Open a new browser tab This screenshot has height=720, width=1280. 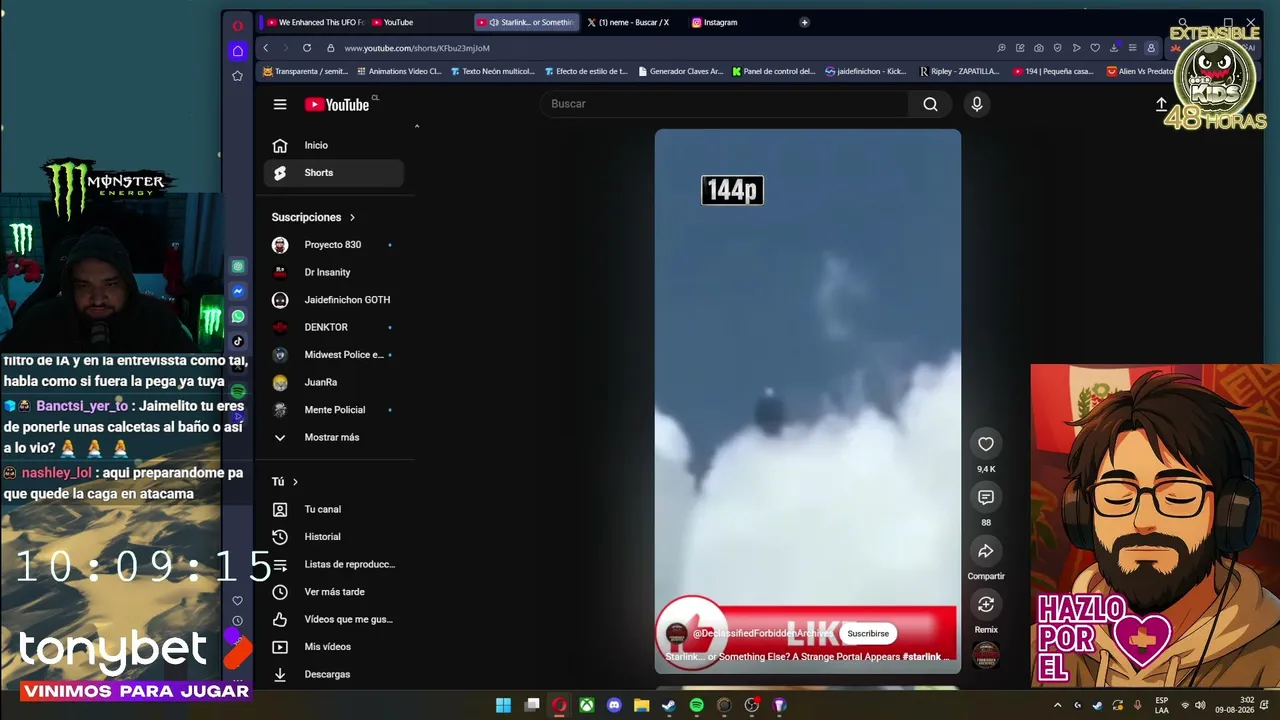[804, 22]
